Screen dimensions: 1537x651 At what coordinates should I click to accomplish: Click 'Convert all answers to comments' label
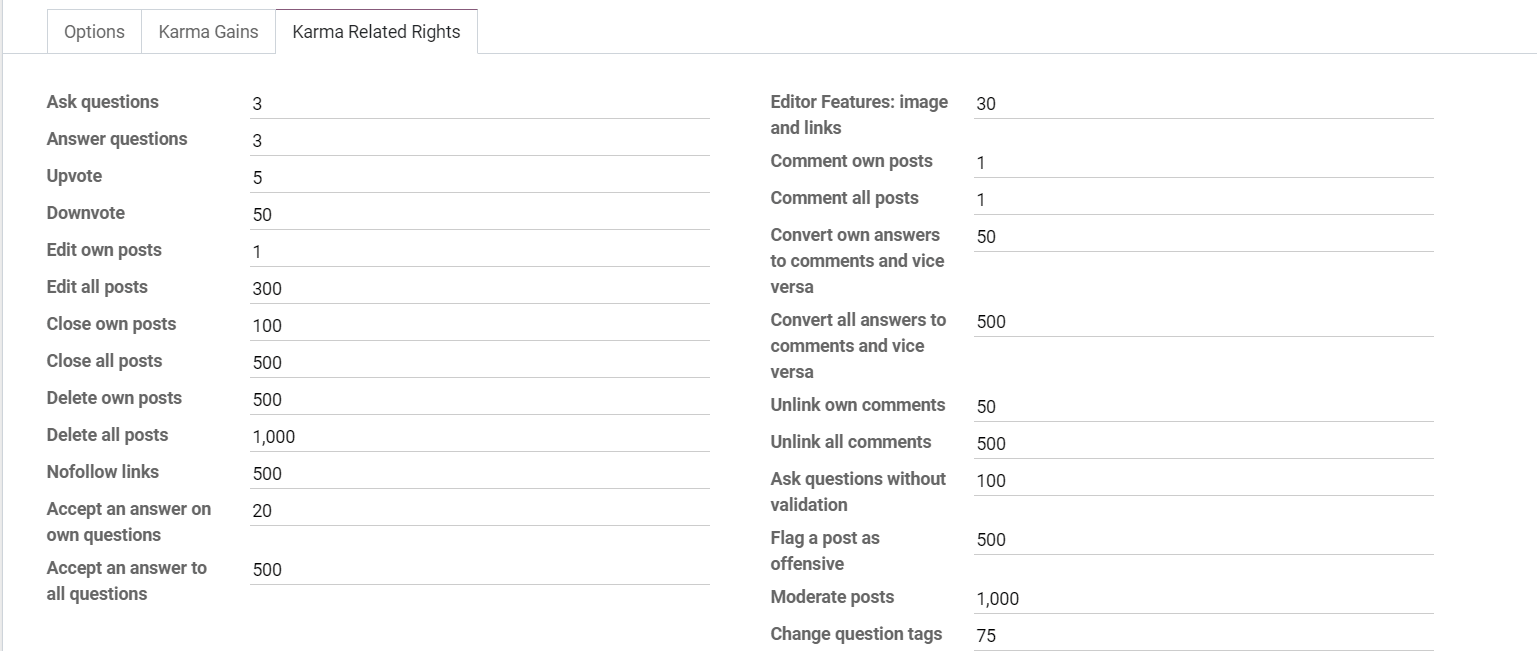pyautogui.click(x=858, y=346)
